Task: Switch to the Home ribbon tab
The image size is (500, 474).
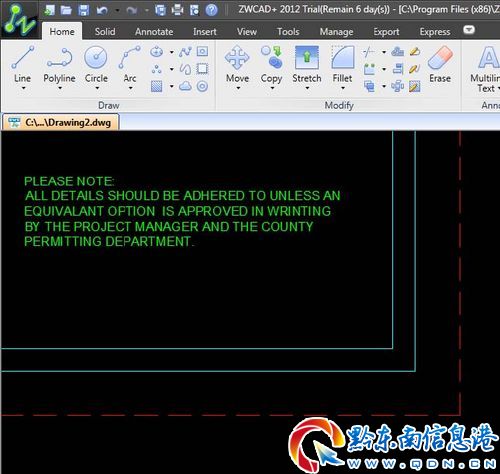Action: pyautogui.click(x=62, y=32)
